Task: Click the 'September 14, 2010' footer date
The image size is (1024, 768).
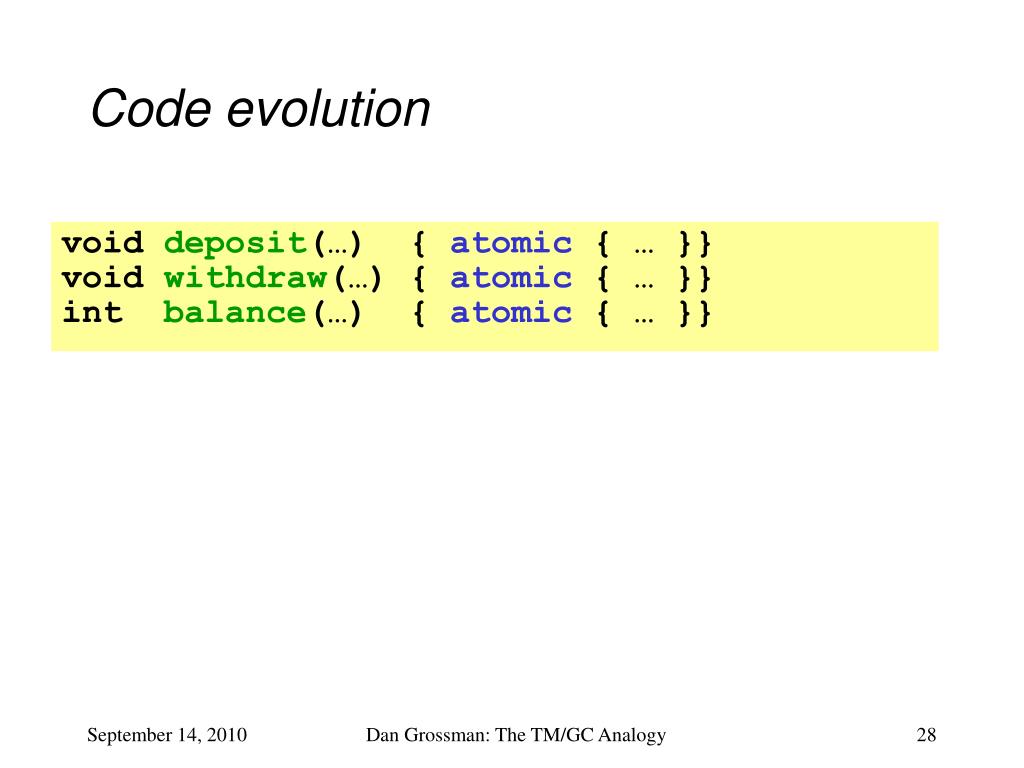Action: click(x=167, y=735)
